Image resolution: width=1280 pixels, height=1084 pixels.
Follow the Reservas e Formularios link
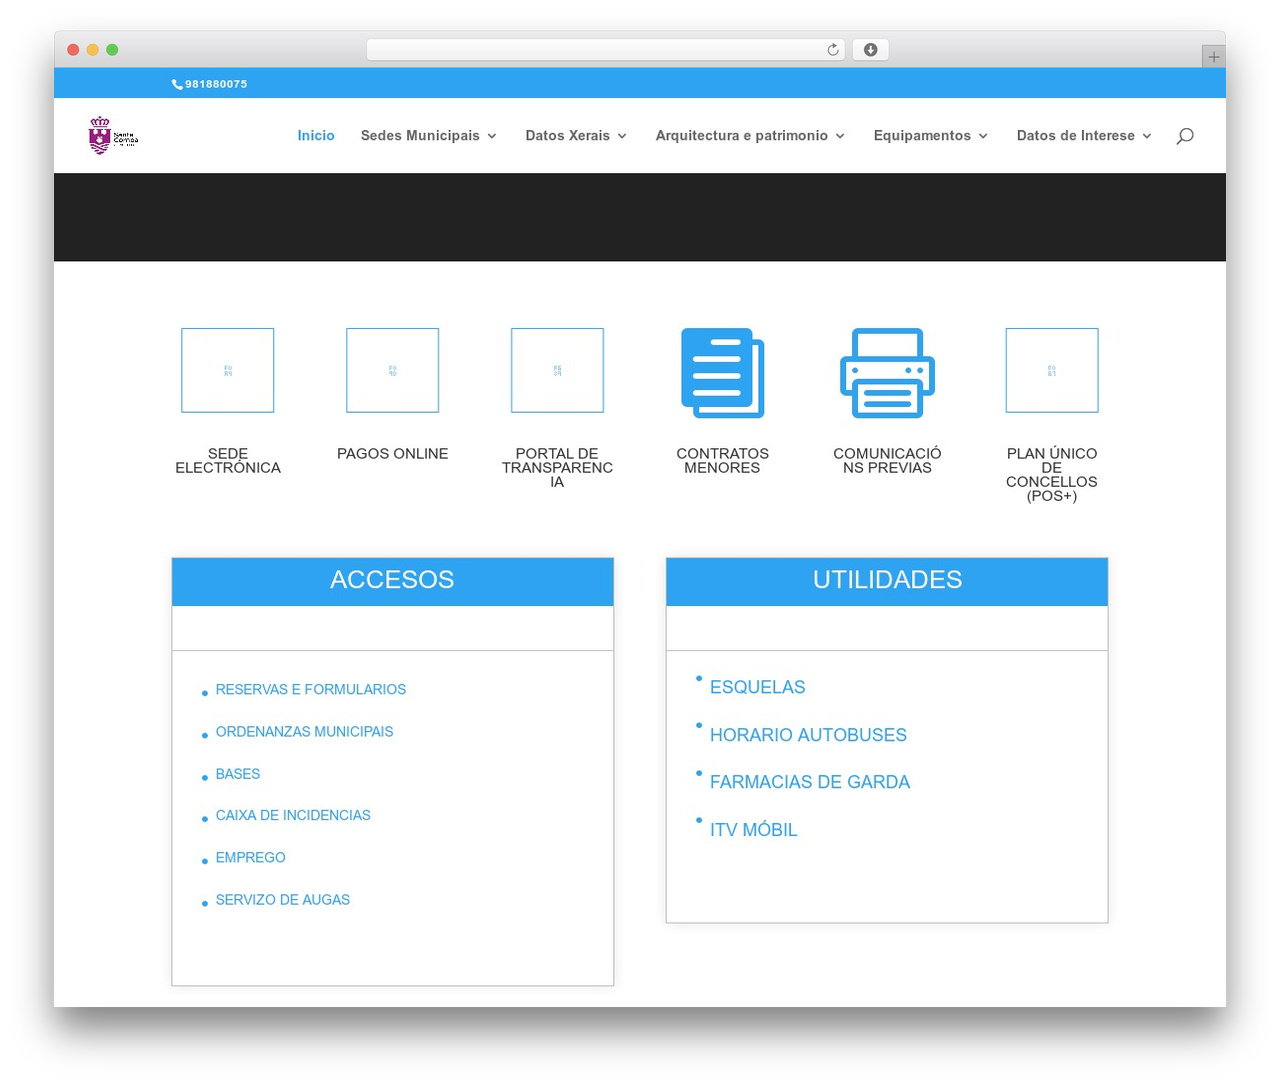311,690
